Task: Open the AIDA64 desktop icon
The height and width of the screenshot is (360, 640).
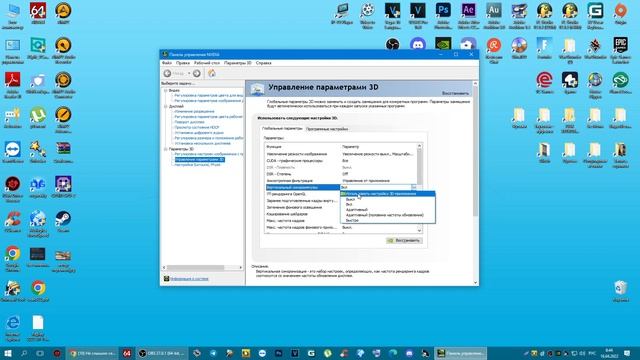Action: point(38,13)
